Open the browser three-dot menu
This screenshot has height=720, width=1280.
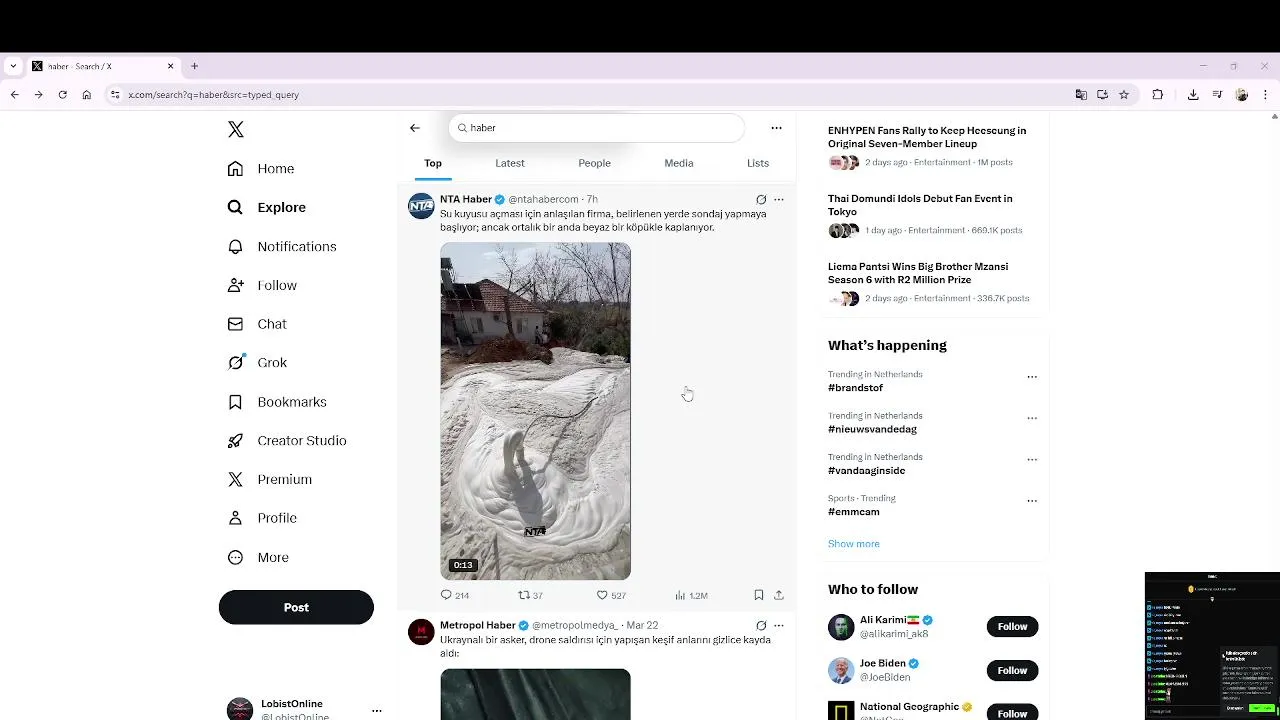pyautogui.click(x=1266, y=95)
